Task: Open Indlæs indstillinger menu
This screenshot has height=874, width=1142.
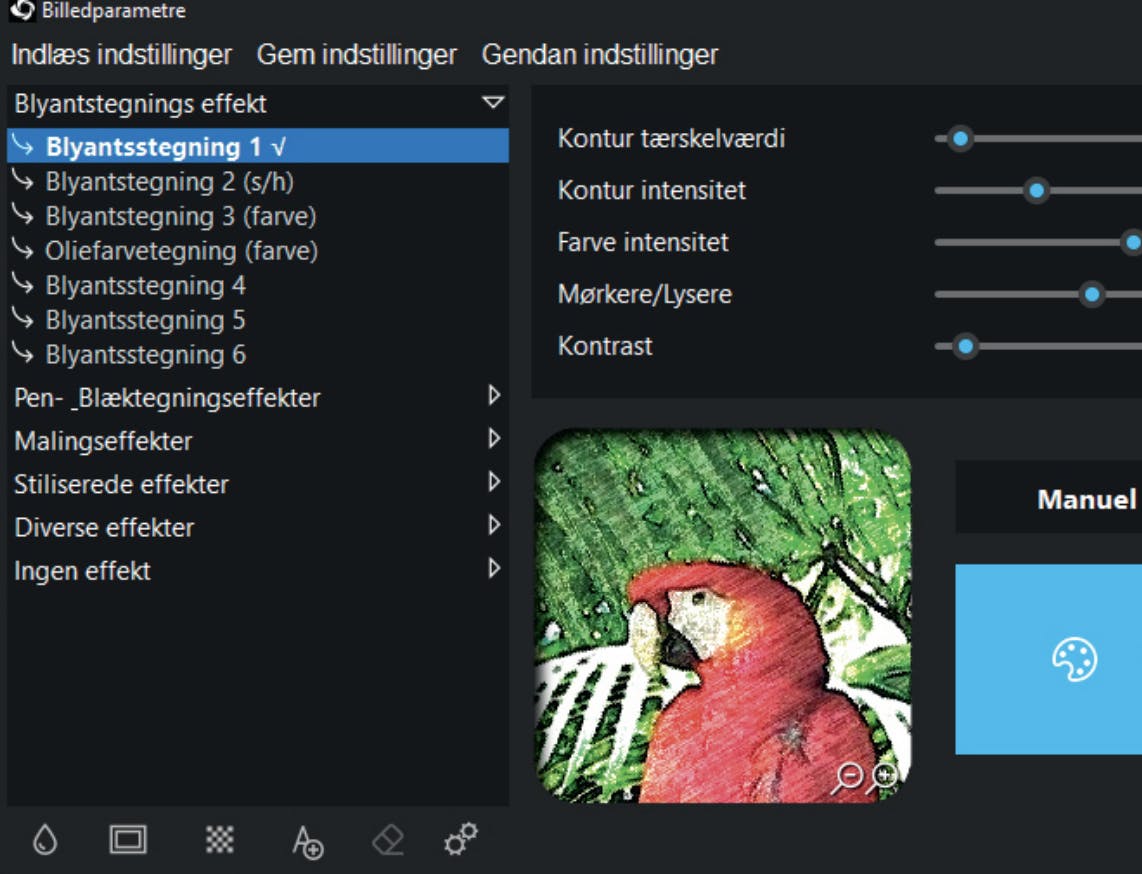Action: tap(122, 55)
